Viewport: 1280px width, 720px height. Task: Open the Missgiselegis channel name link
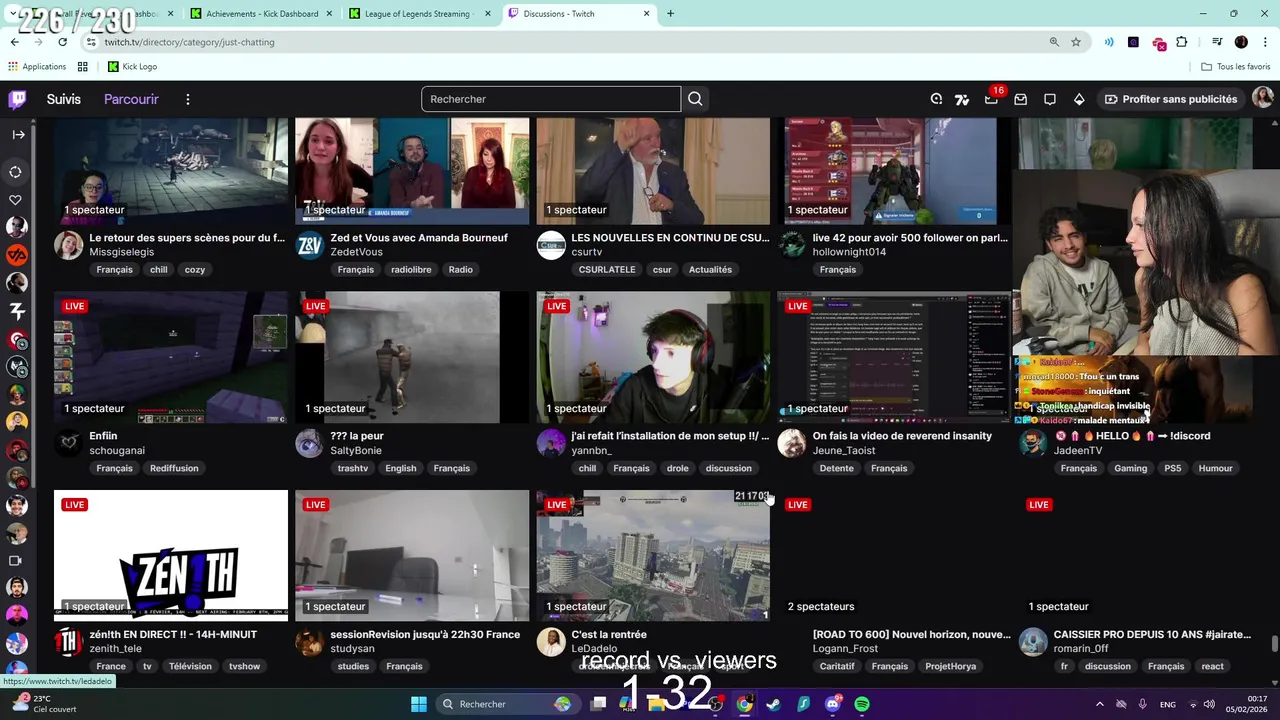[122, 253]
